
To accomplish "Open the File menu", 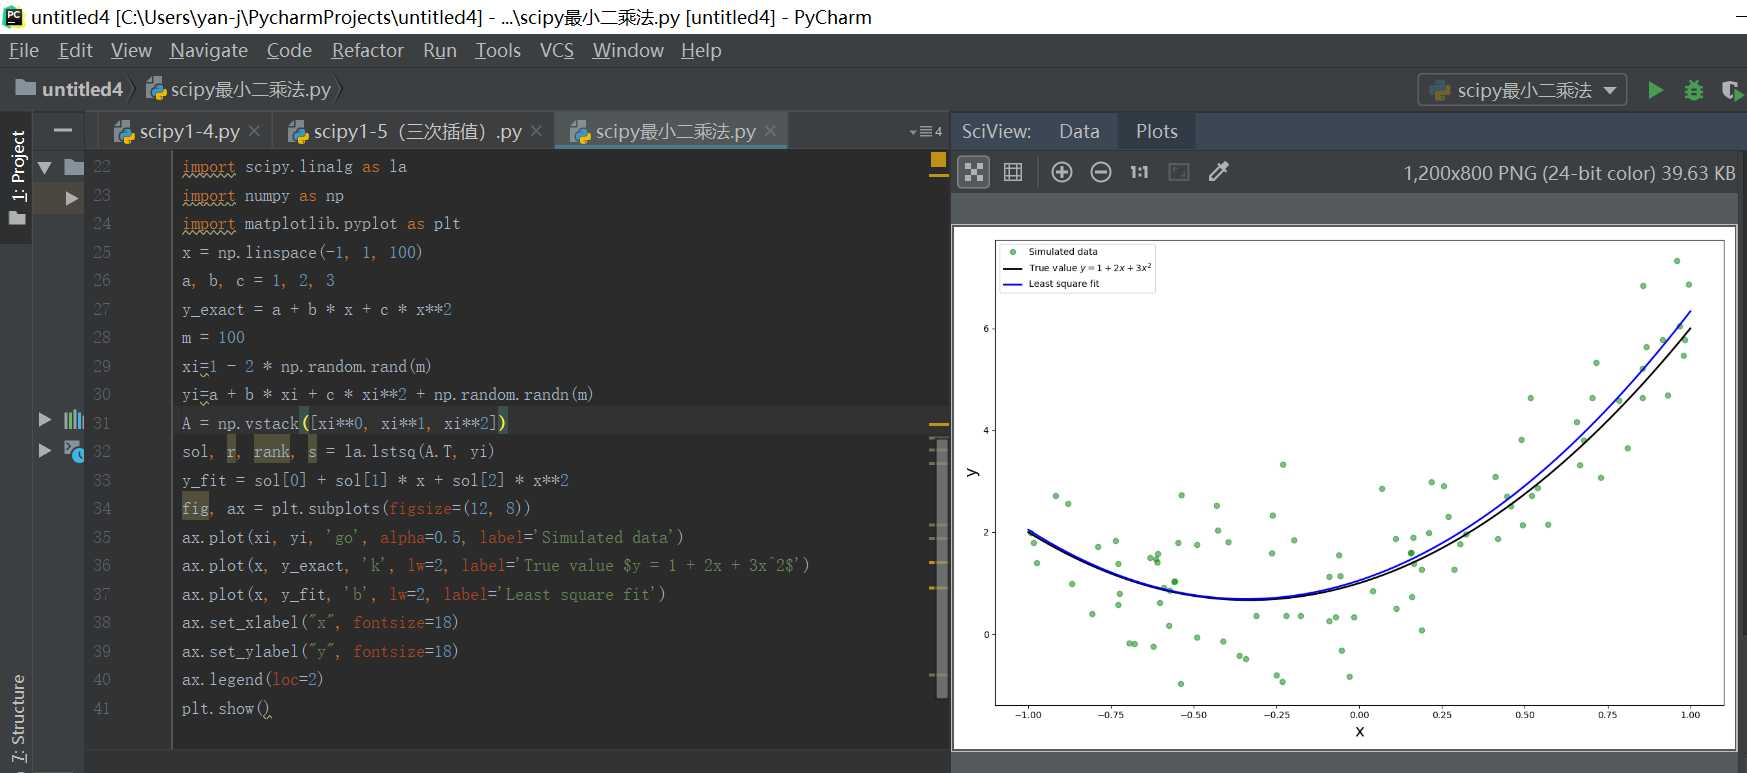I will [x=24, y=50].
